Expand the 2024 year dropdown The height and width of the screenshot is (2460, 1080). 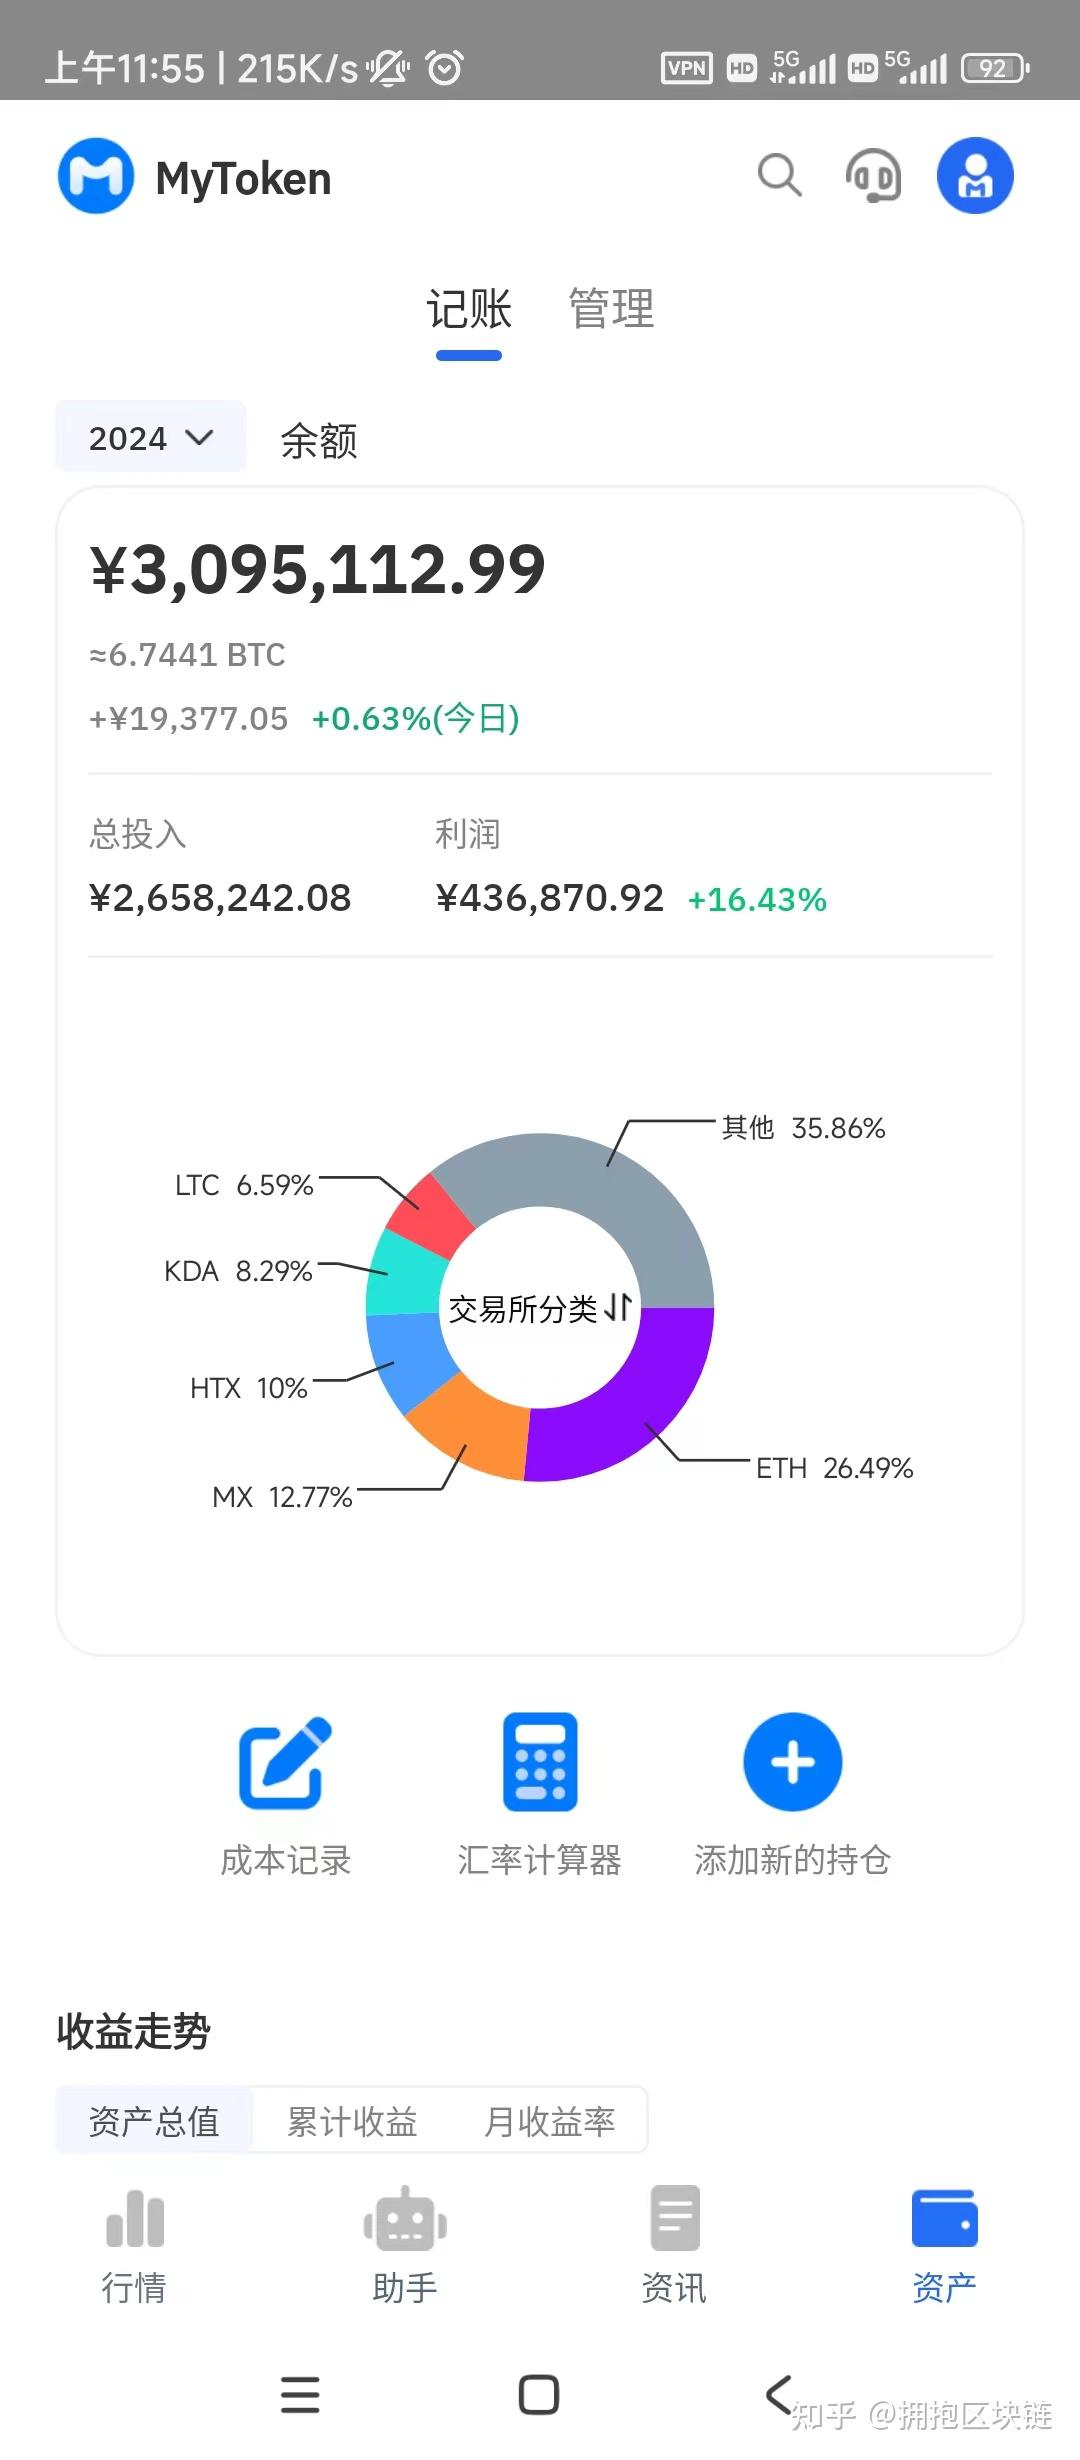(151, 437)
